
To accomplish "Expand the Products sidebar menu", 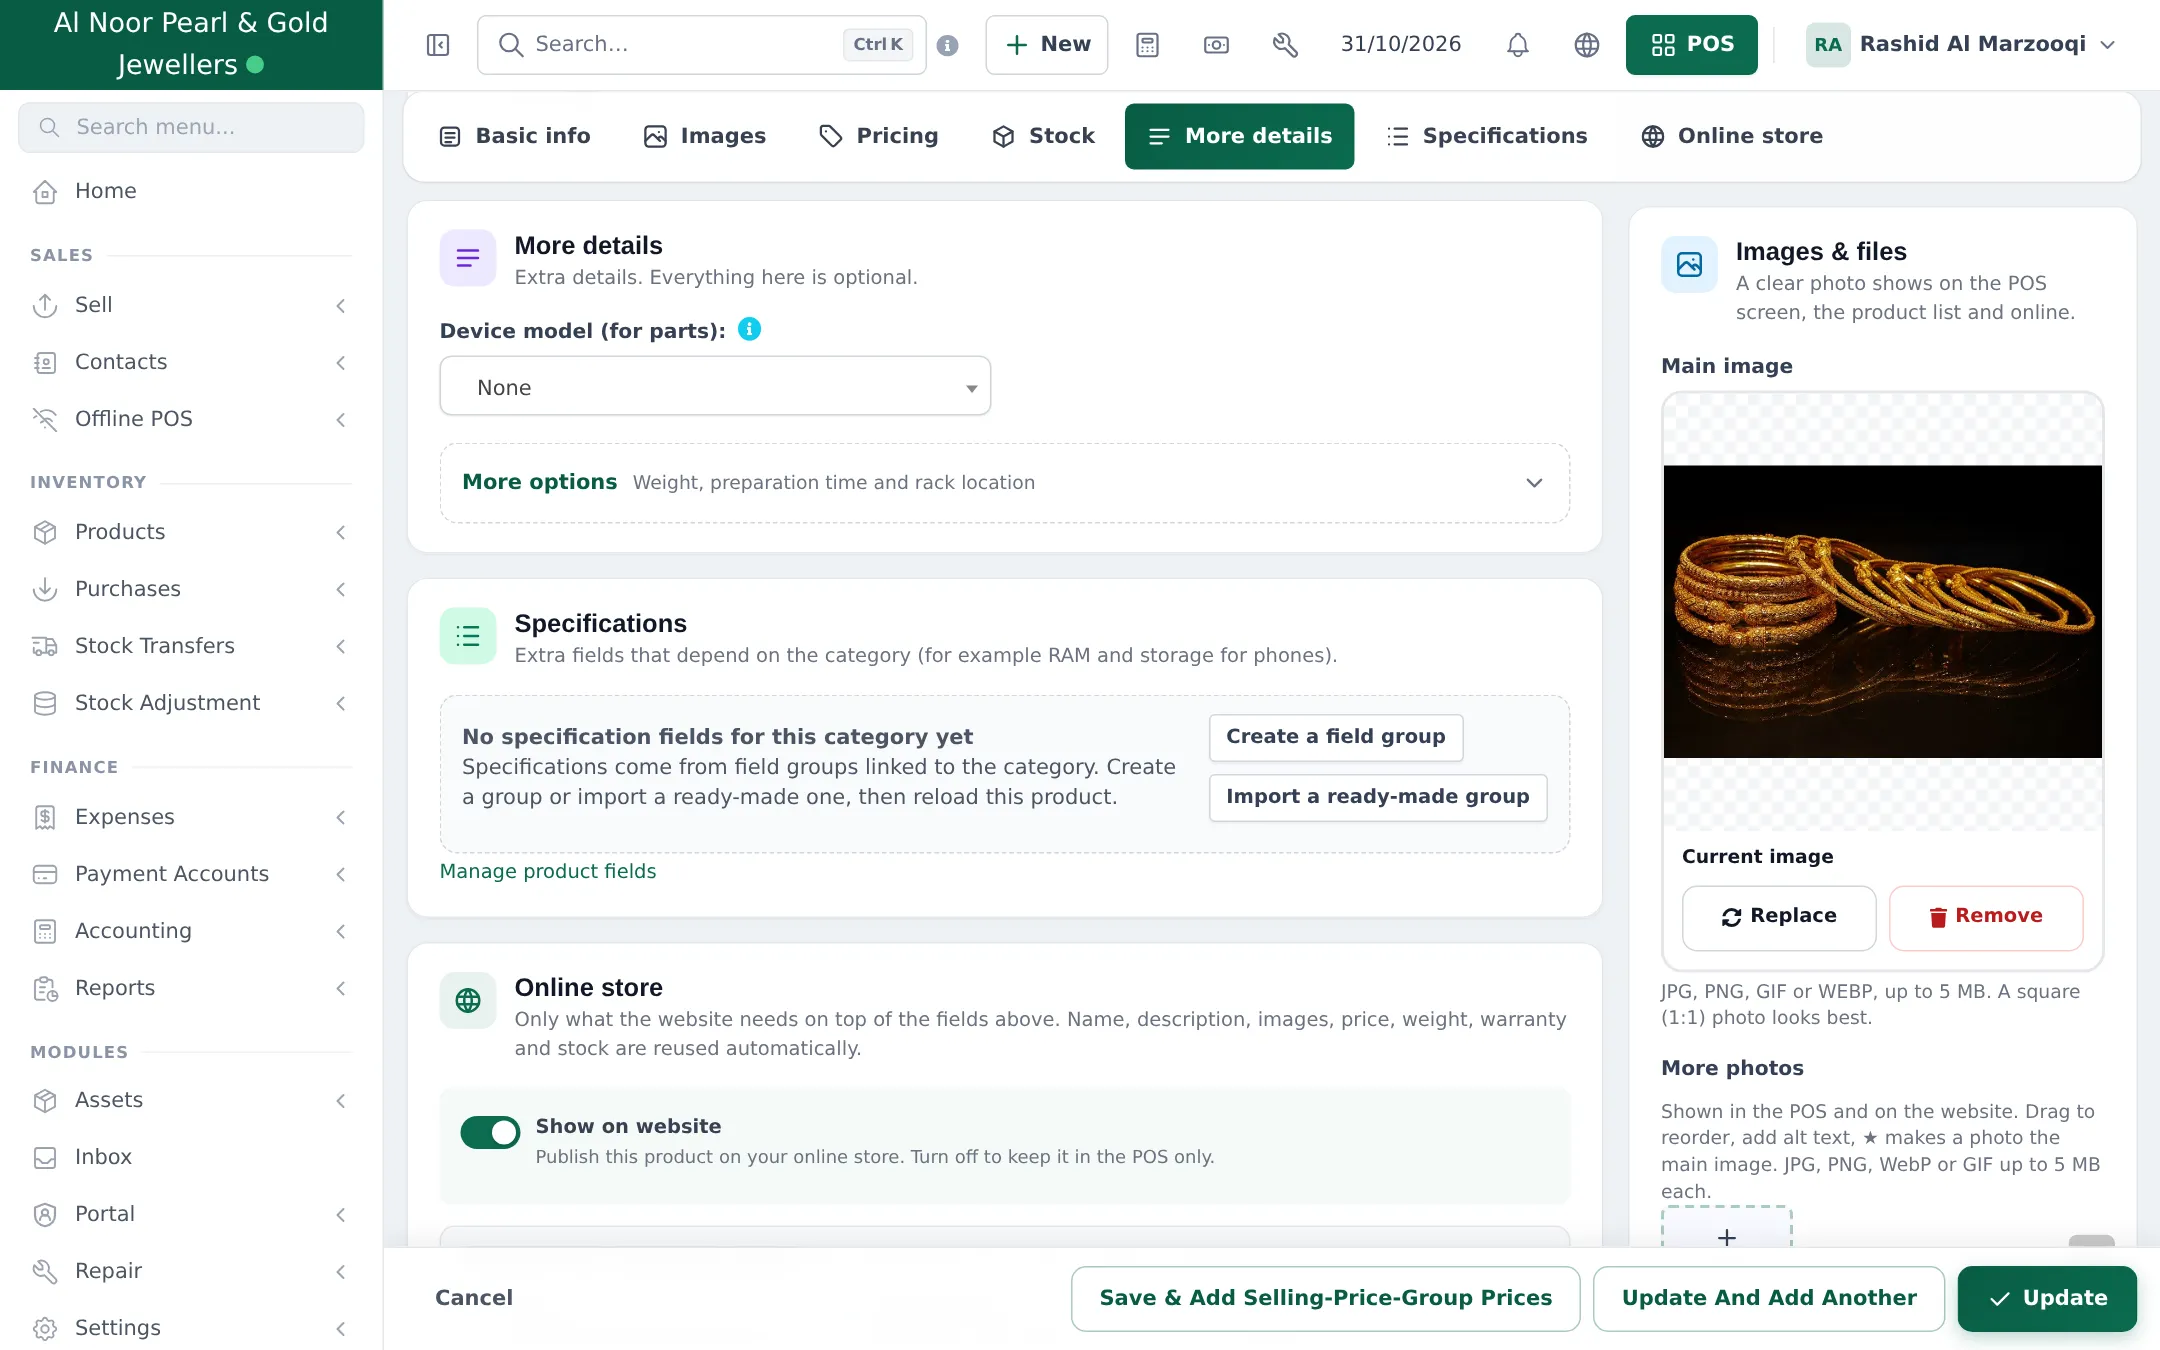I will (190, 532).
